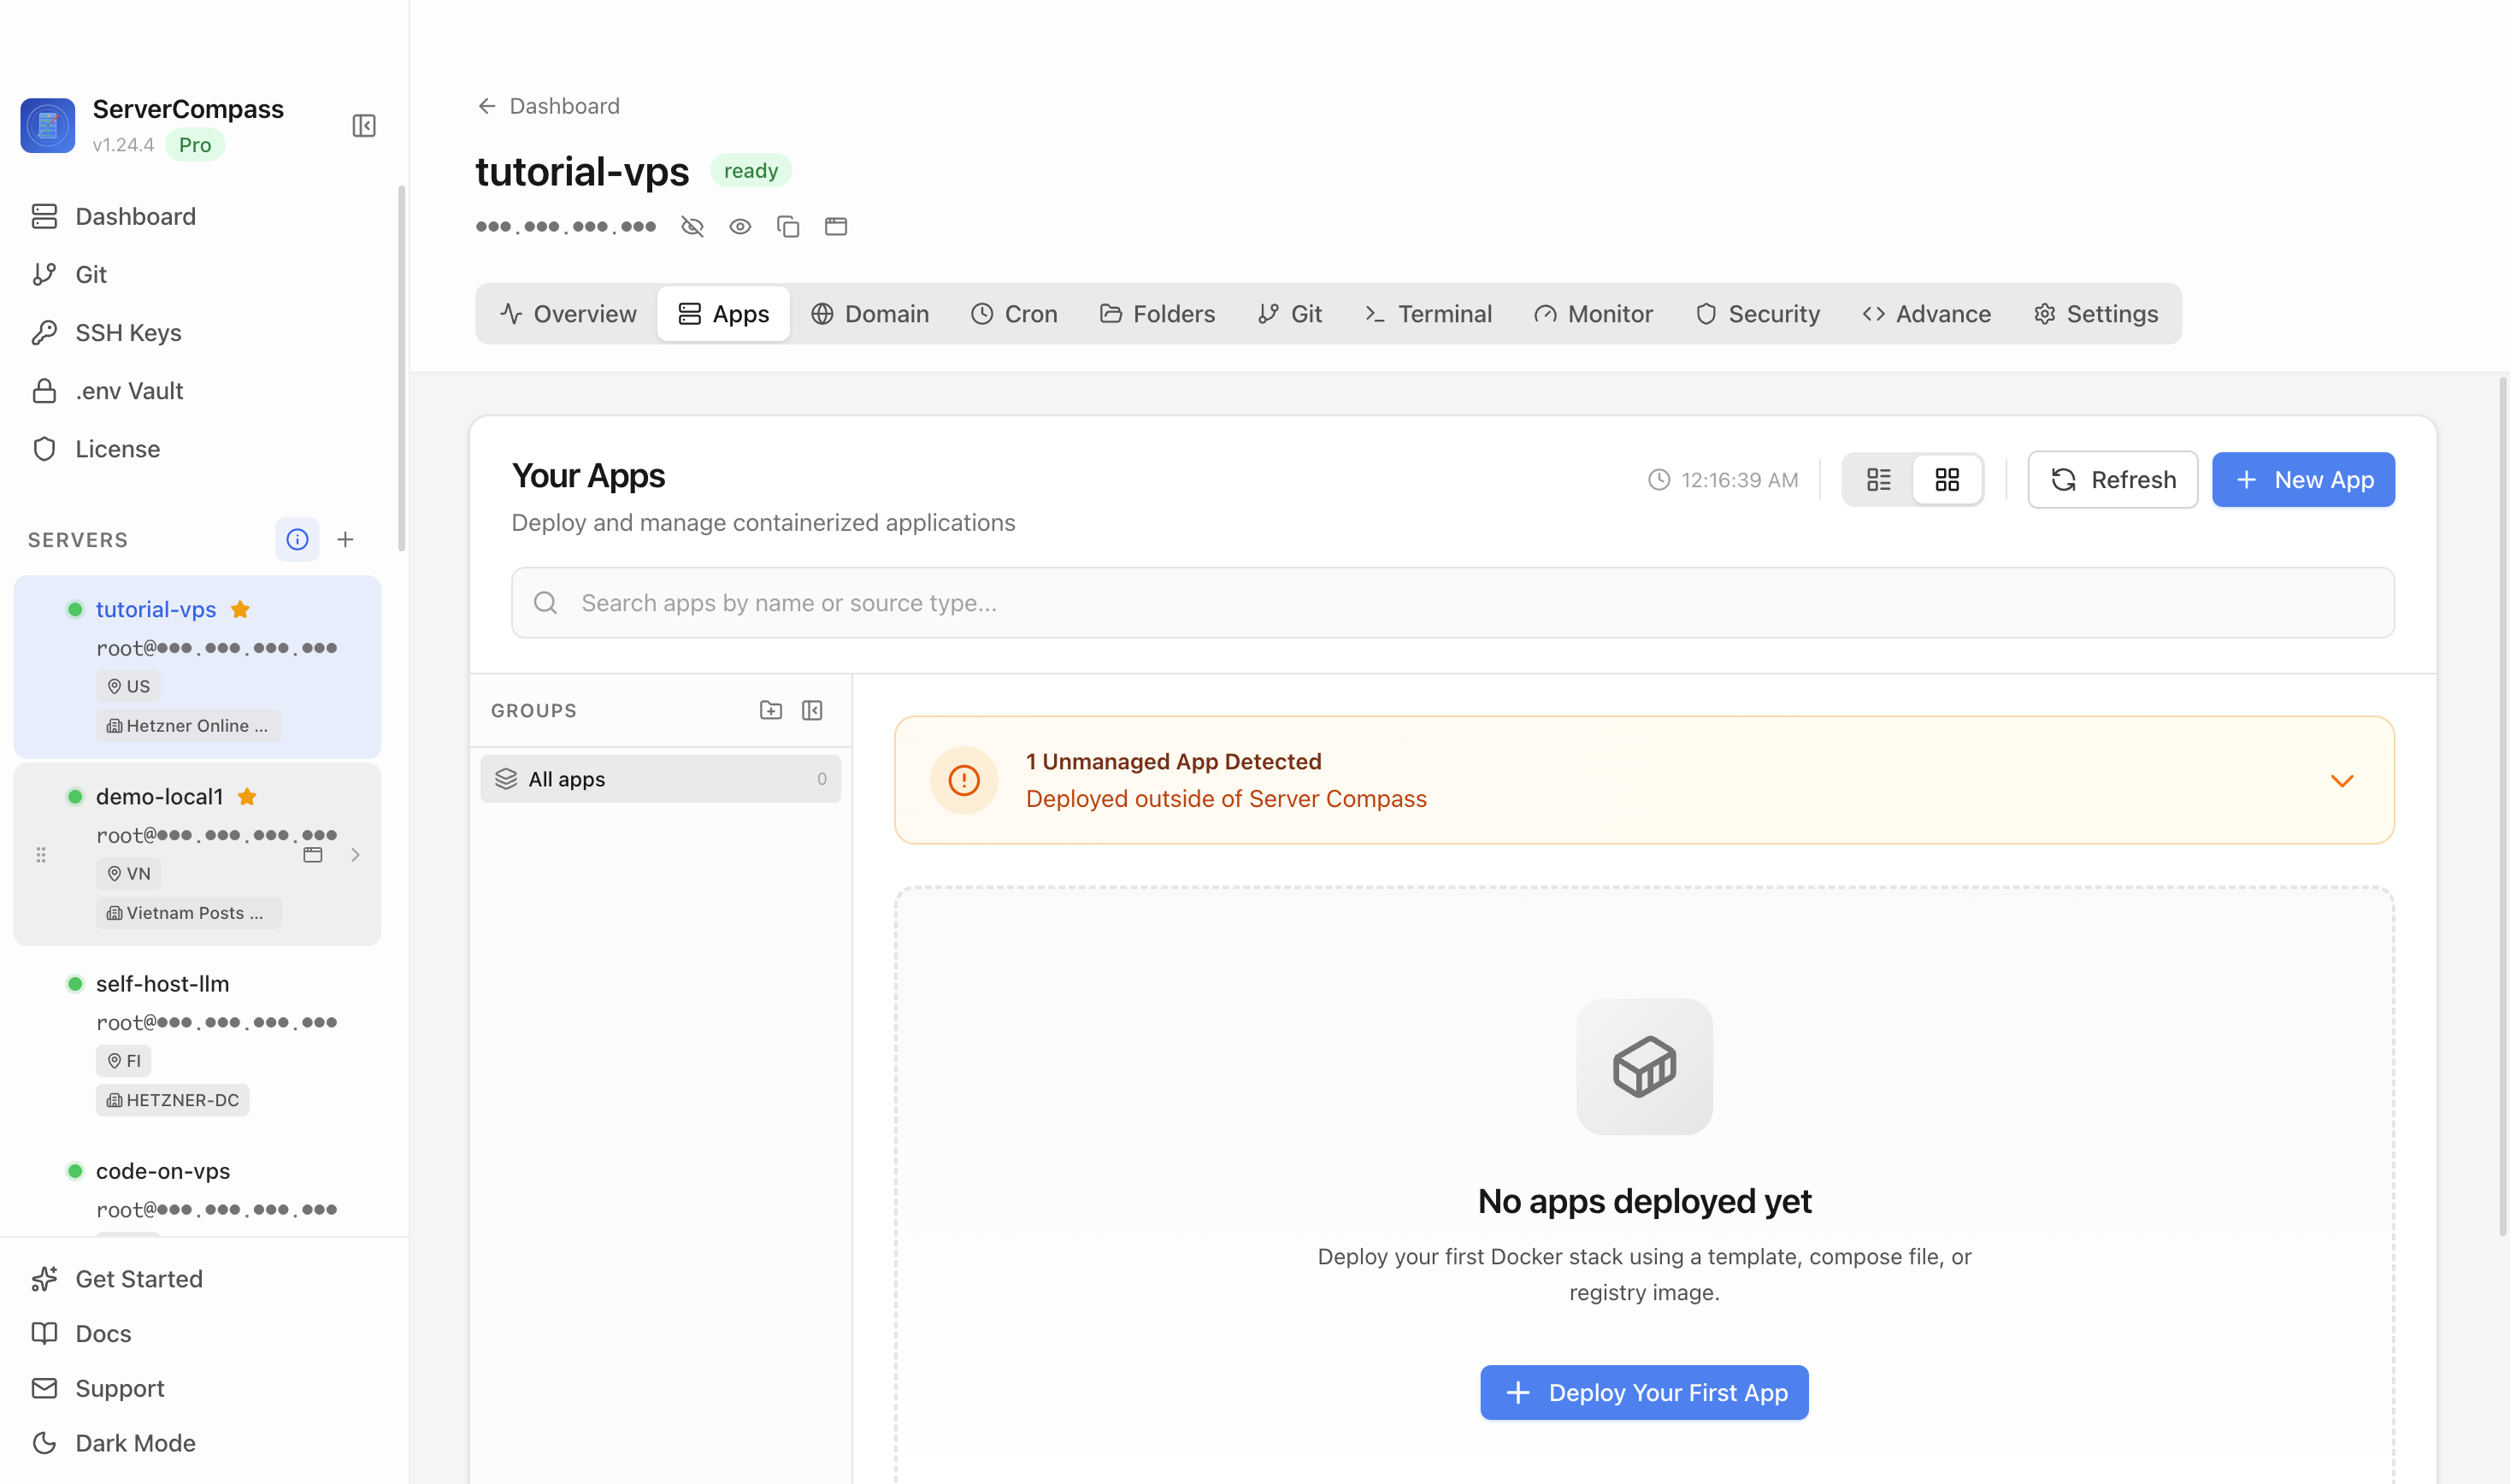Click the warning icon in unmanaged app banner
2510x1484 pixels.
pyautogui.click(x=964, y=781)
